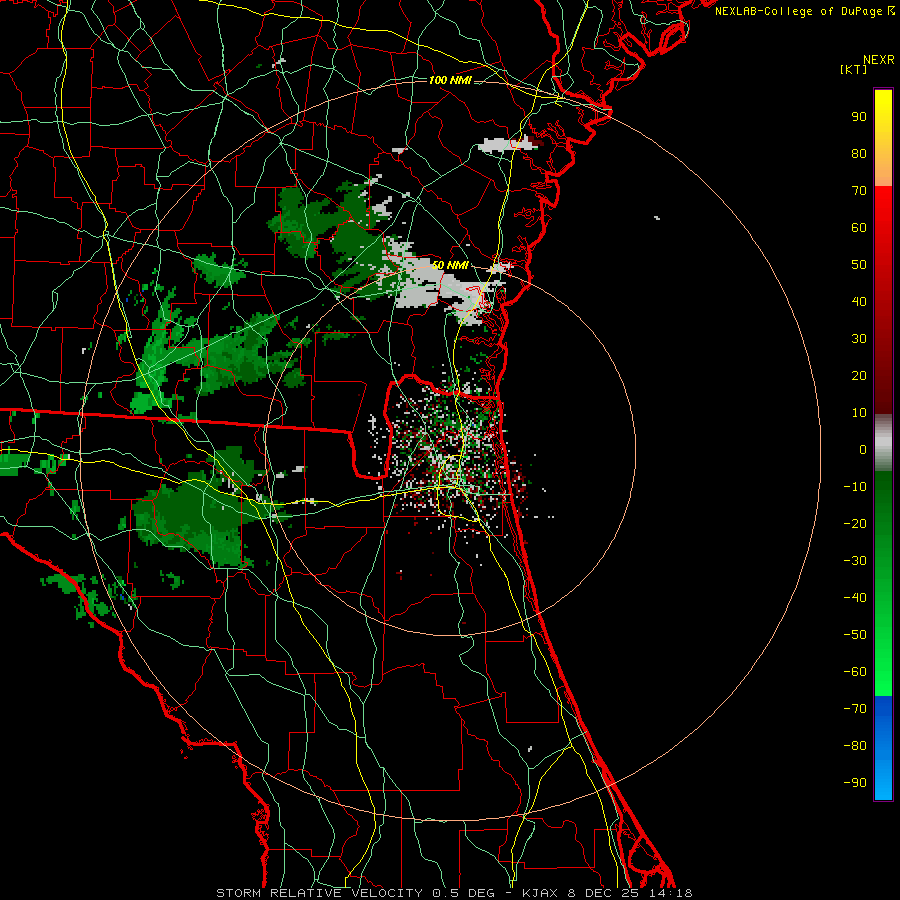Click the -30 scale label
The width and height of the screenshot is (900, 900).
click(855, 561)
